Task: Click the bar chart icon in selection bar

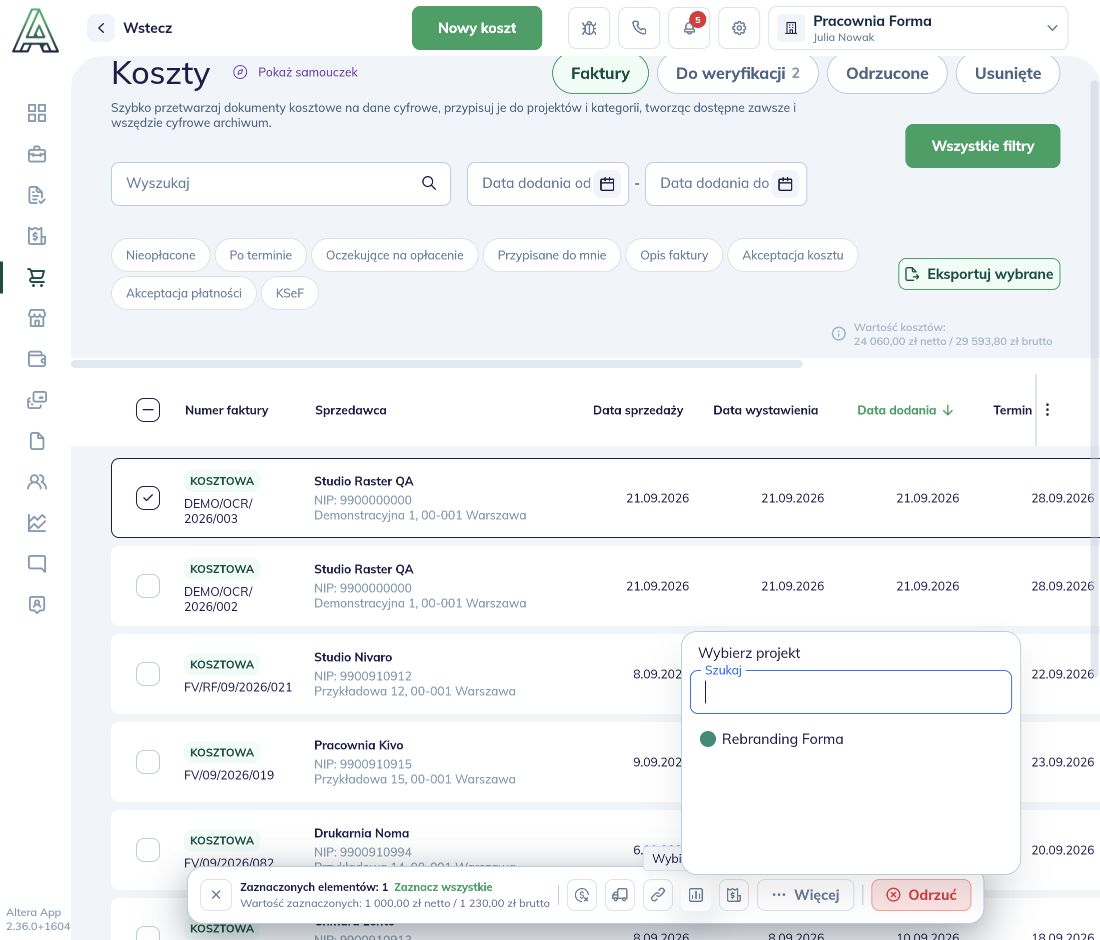Action: coord(696,894)
